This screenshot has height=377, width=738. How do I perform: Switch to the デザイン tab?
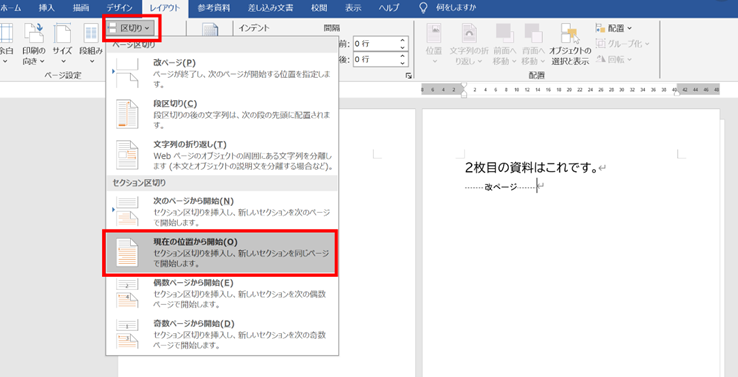119,8
